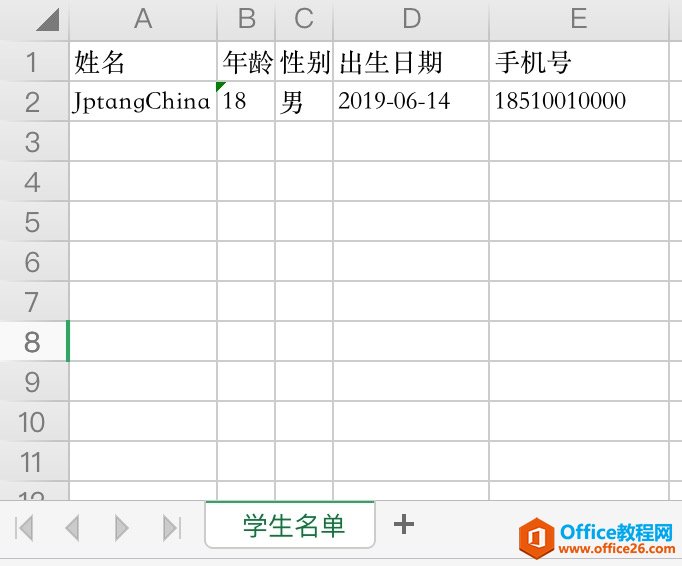Select column C header
682x566 pixels.
click(x=304, y=20)
